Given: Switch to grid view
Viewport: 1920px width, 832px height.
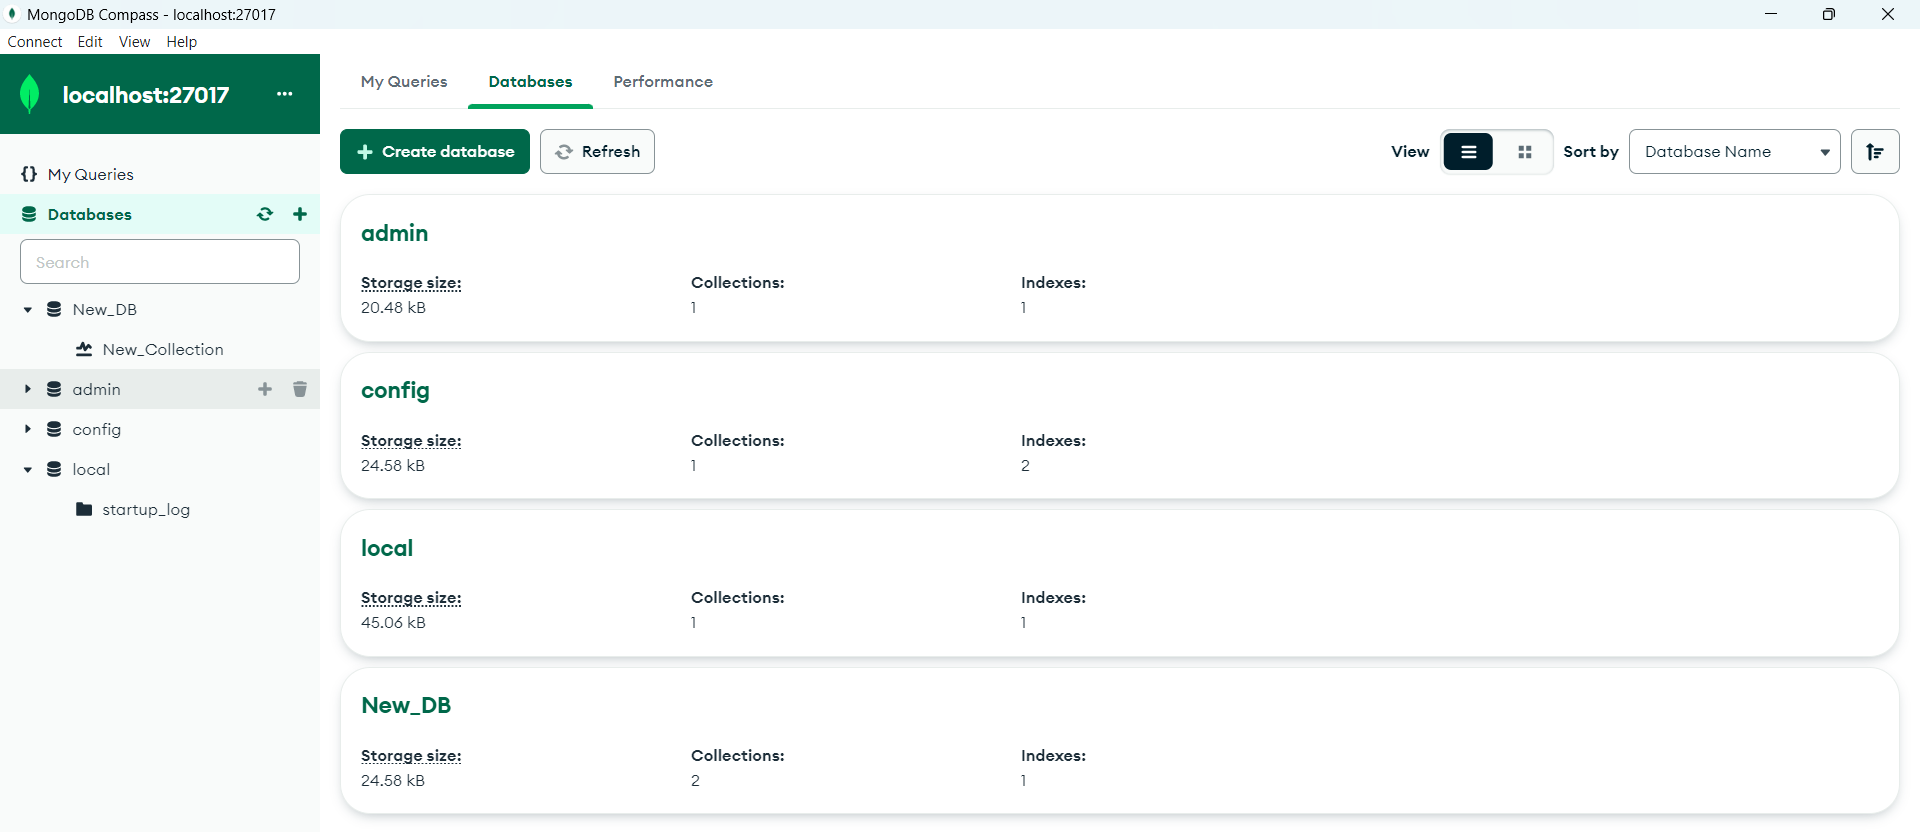Looking at the screenshot, I should (x=1525, y=152).
